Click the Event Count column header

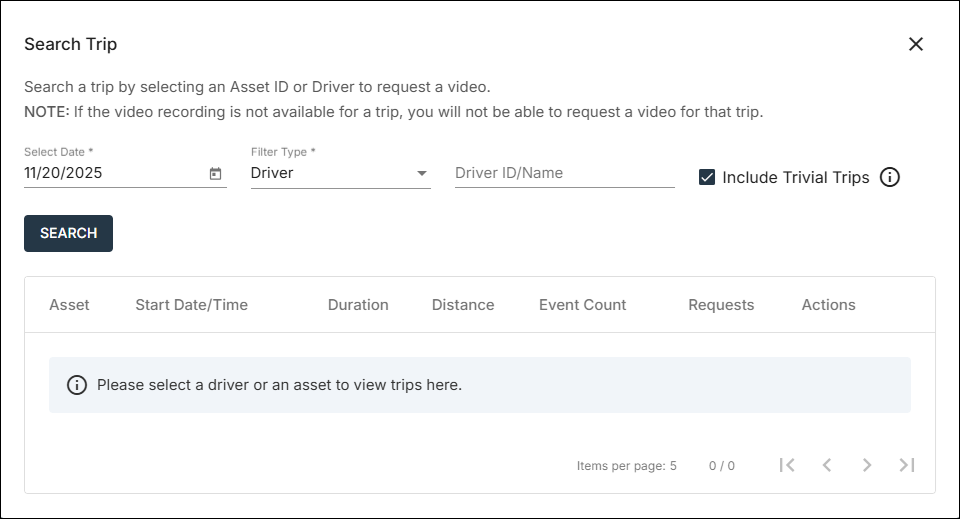(x=582, y=305)
